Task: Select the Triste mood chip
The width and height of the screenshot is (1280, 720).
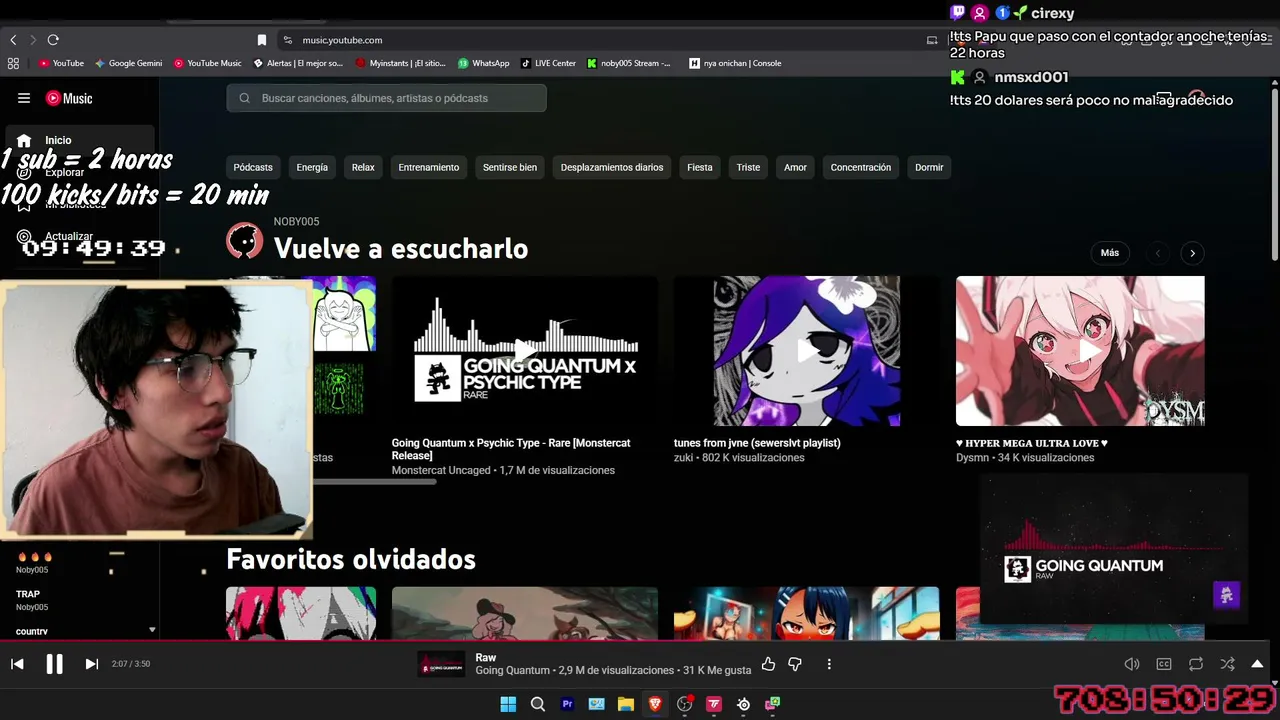Action: (748, 167)
